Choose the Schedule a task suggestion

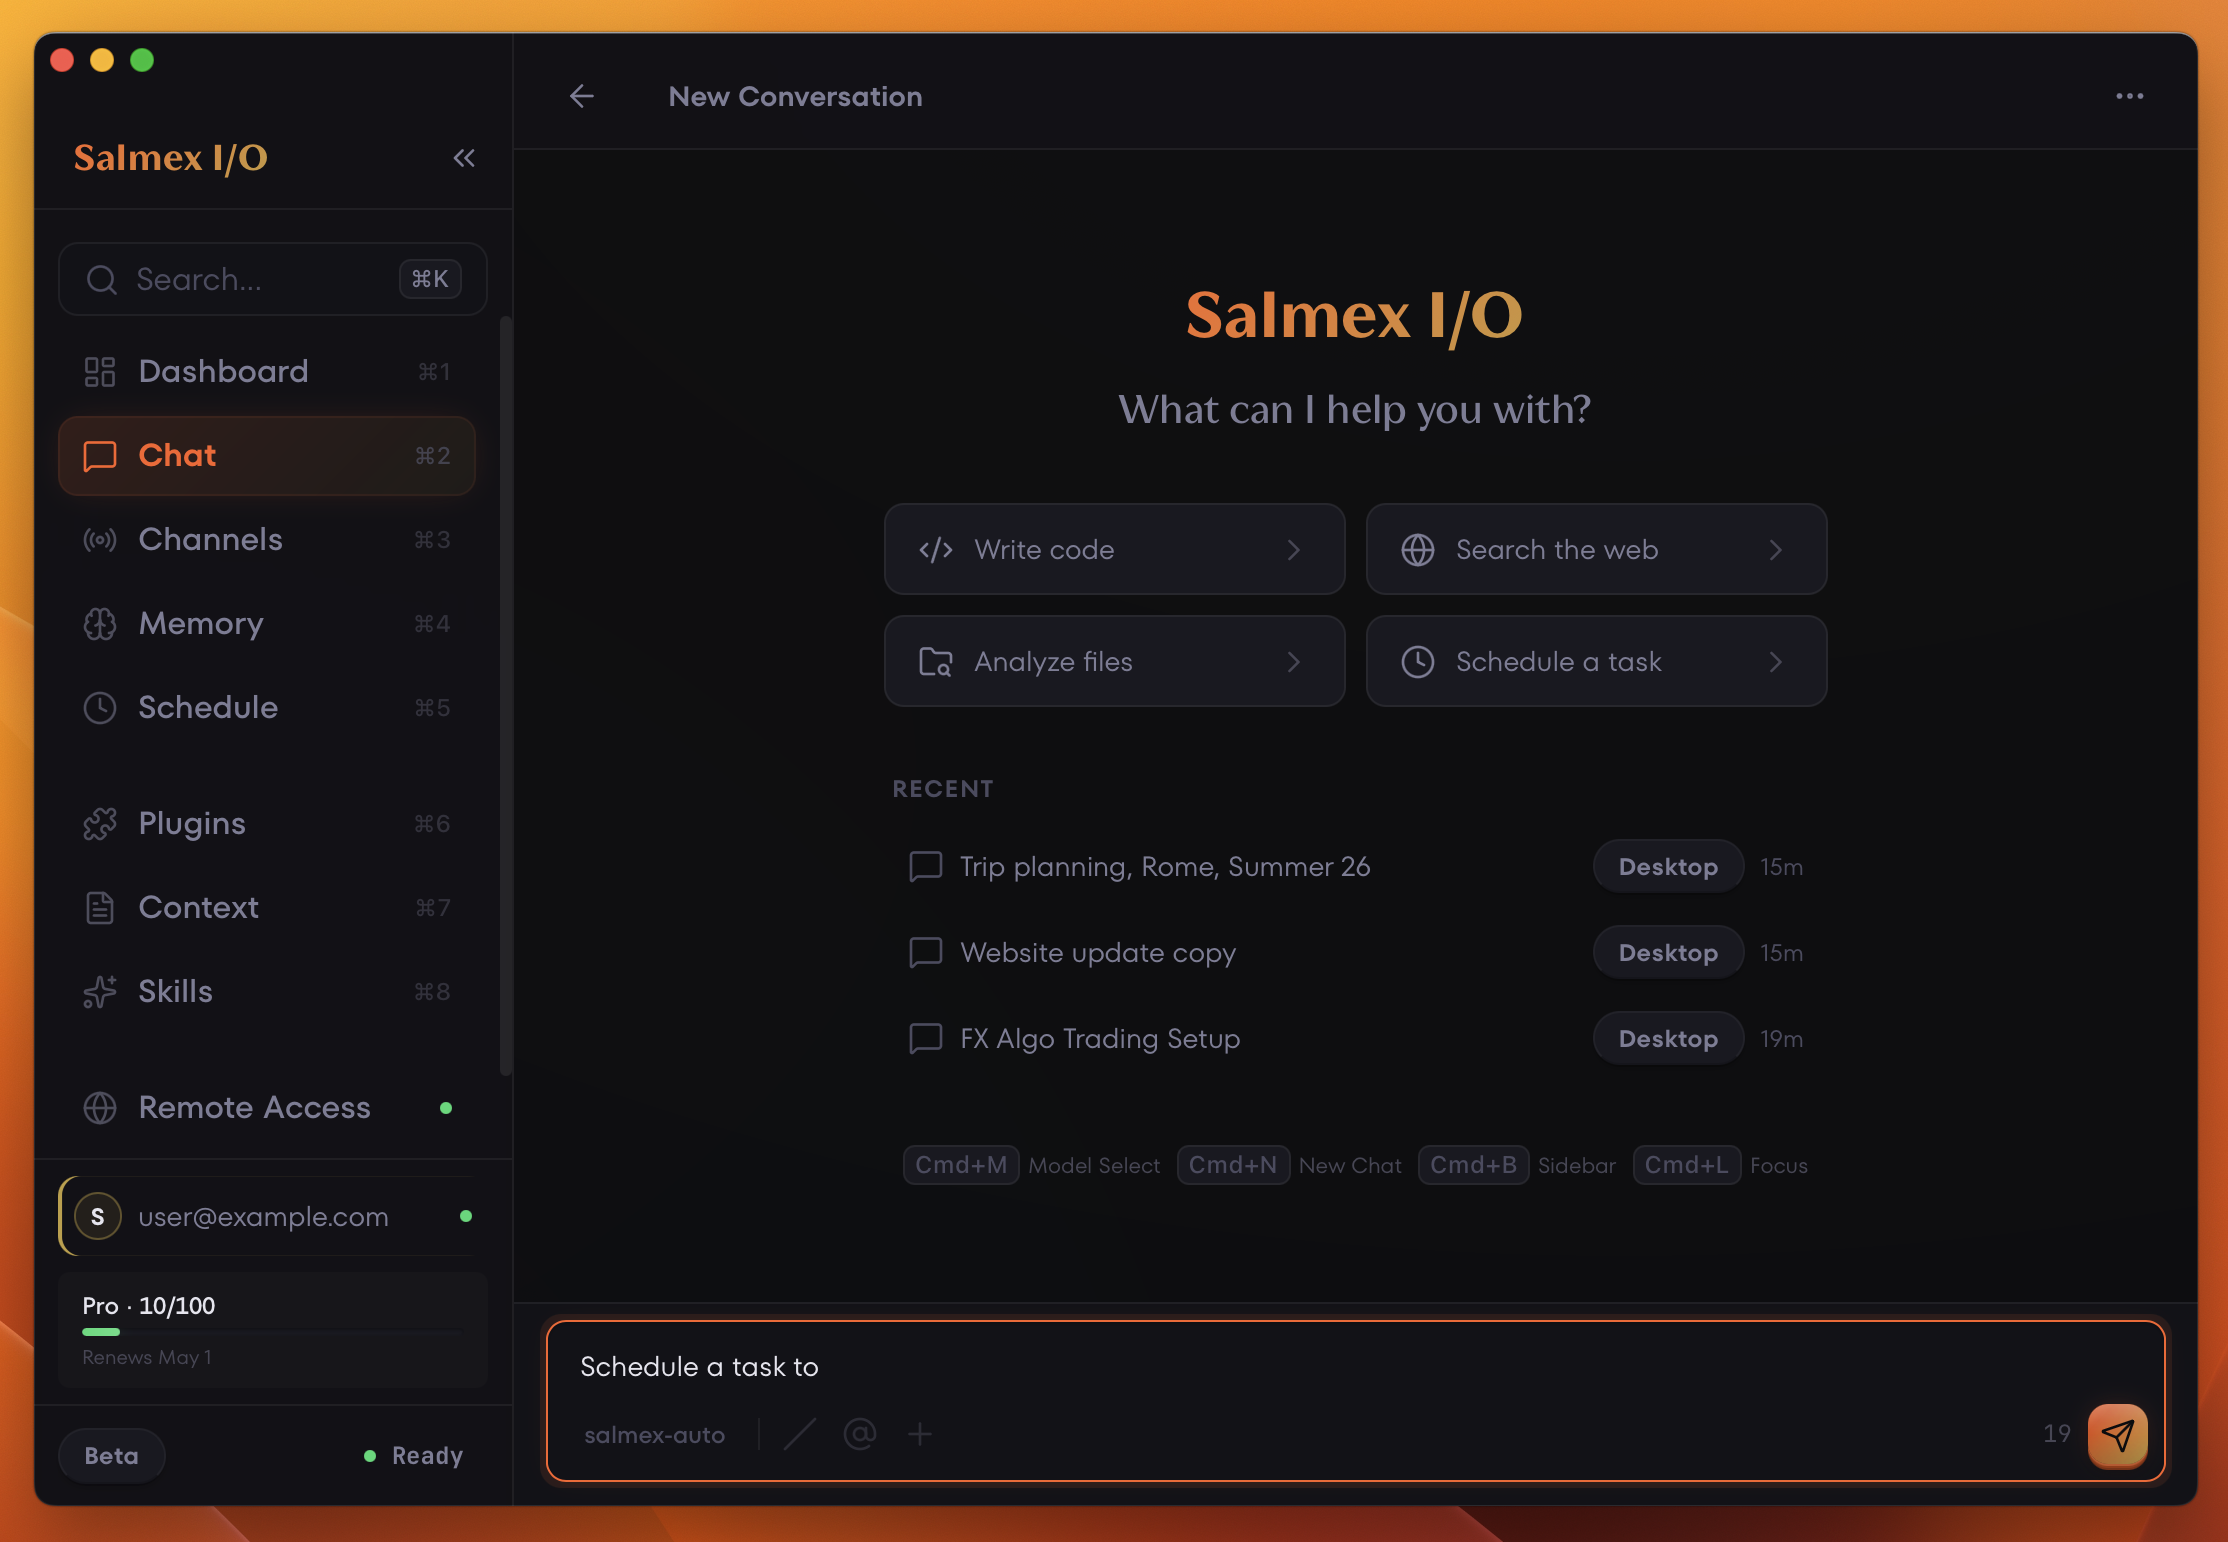pyautogui.click(x=1596, y=661)
